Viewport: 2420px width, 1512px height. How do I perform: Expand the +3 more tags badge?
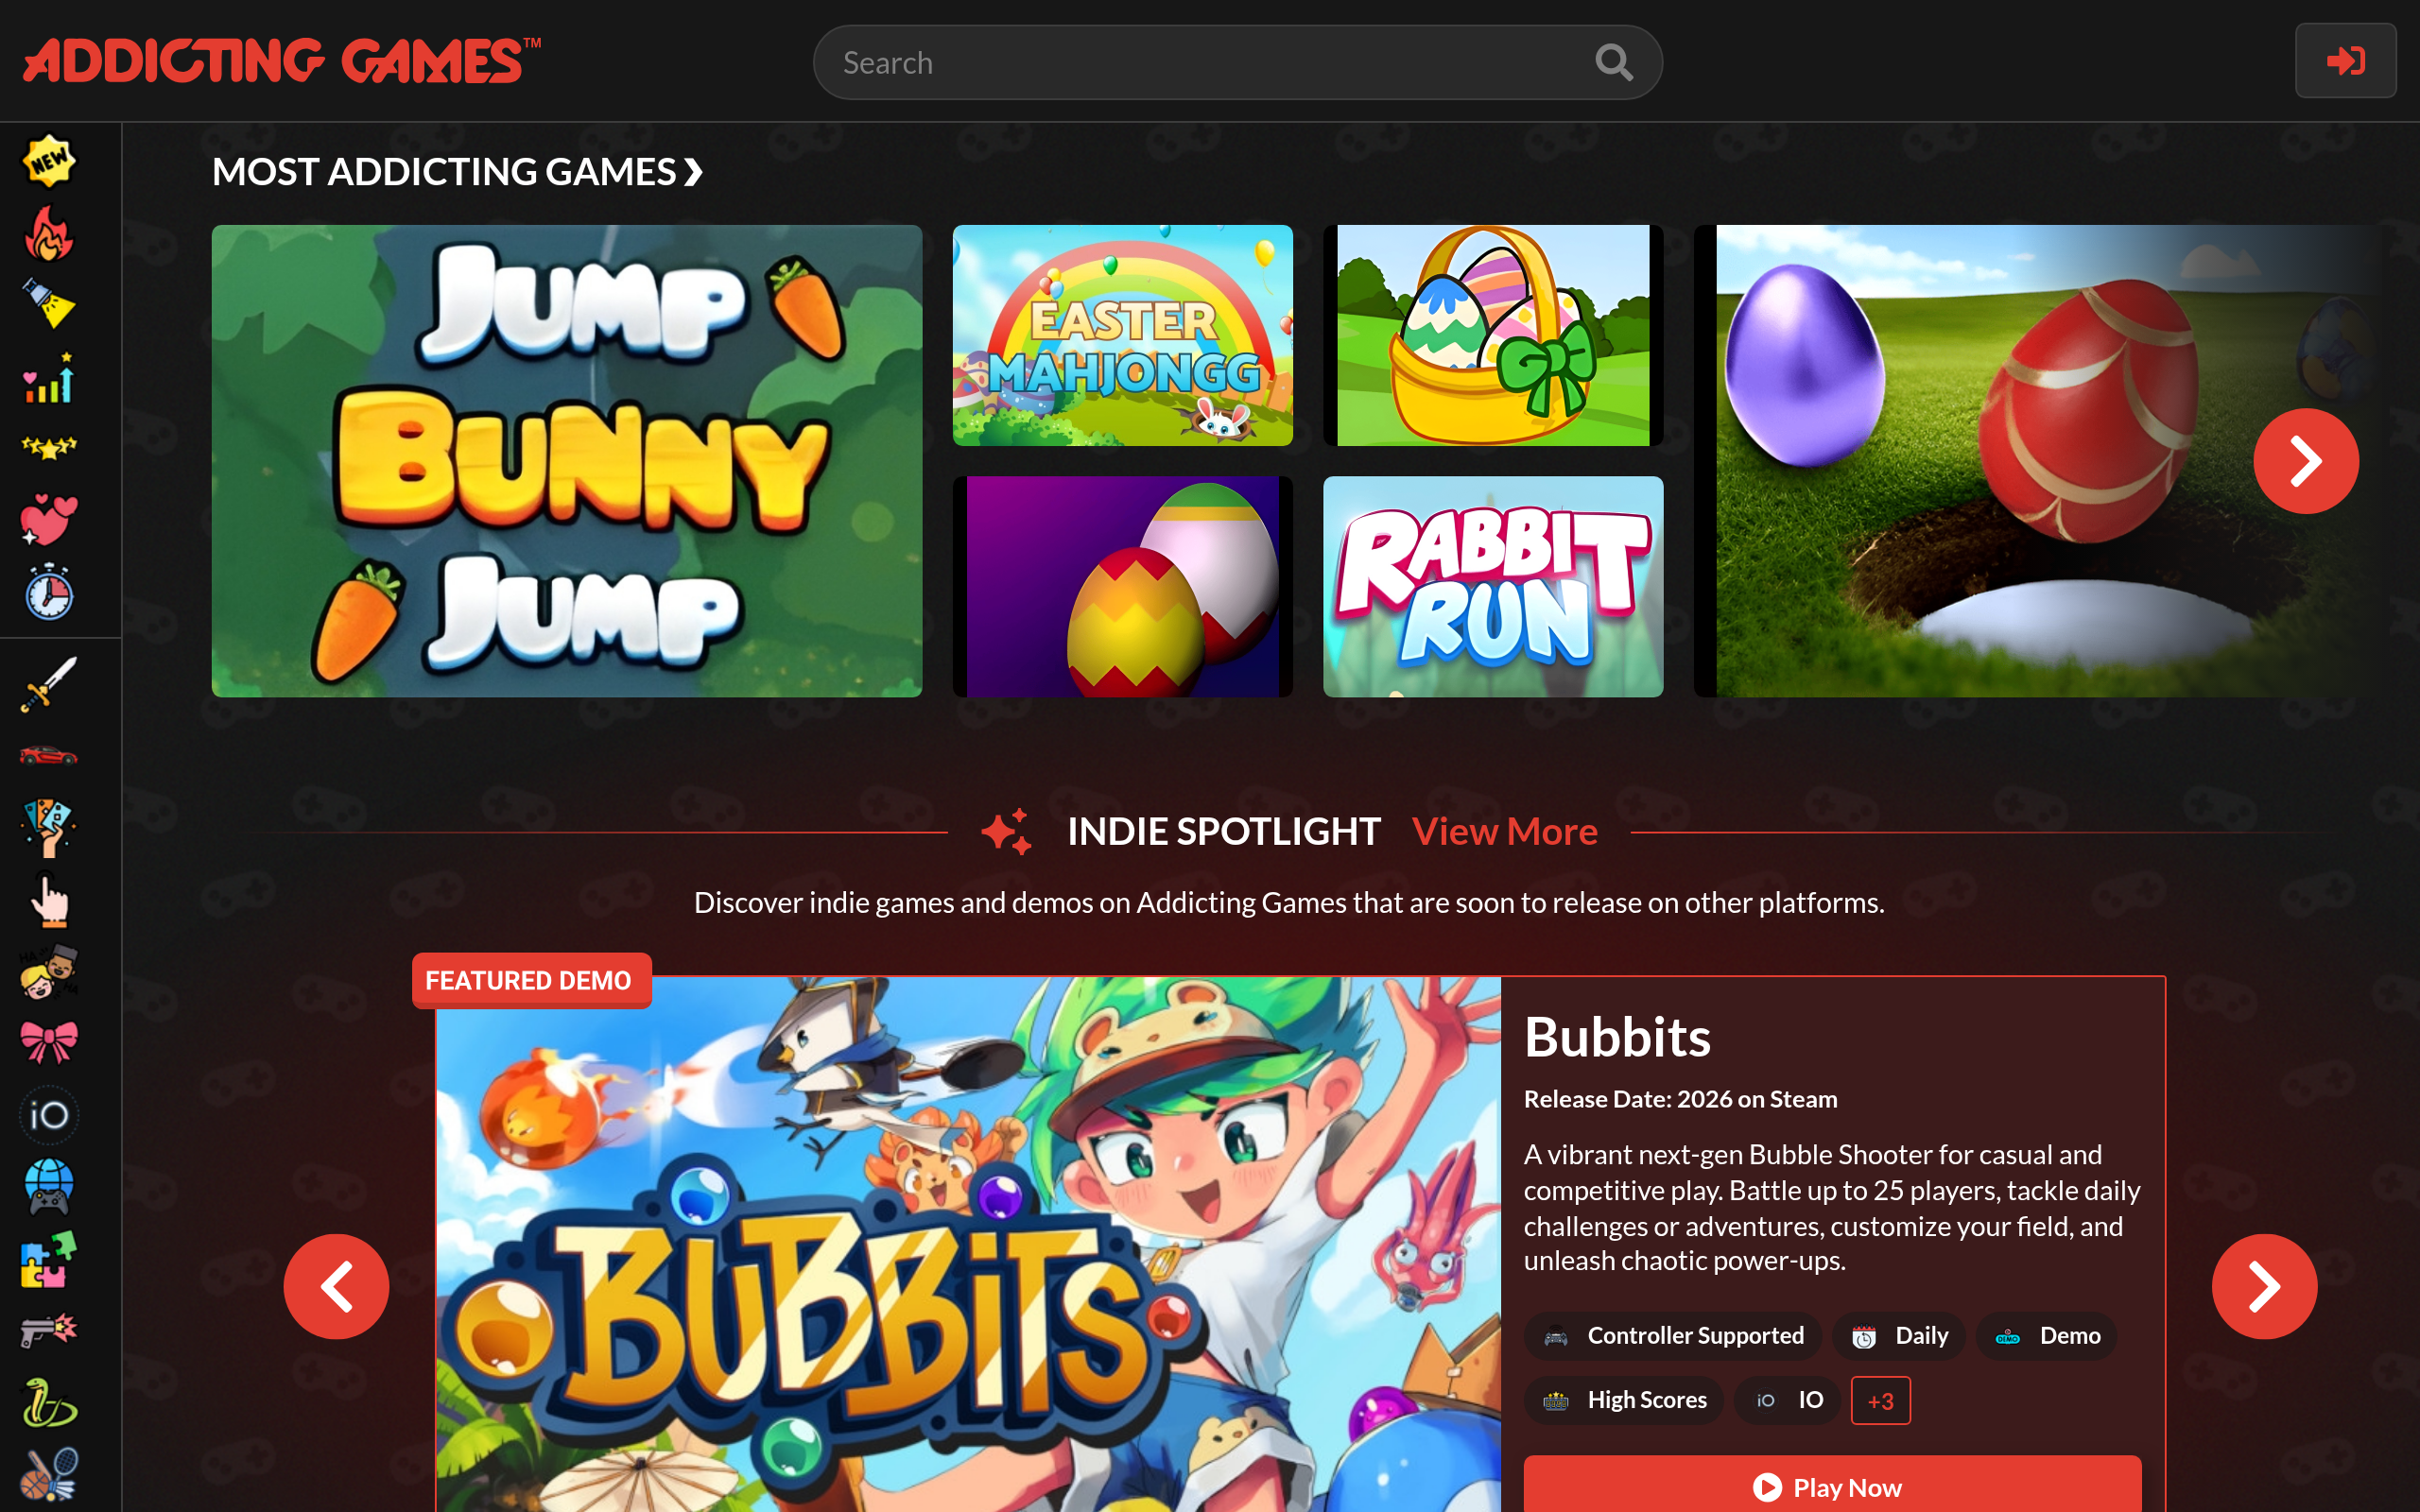[x=1879, y=1400]
